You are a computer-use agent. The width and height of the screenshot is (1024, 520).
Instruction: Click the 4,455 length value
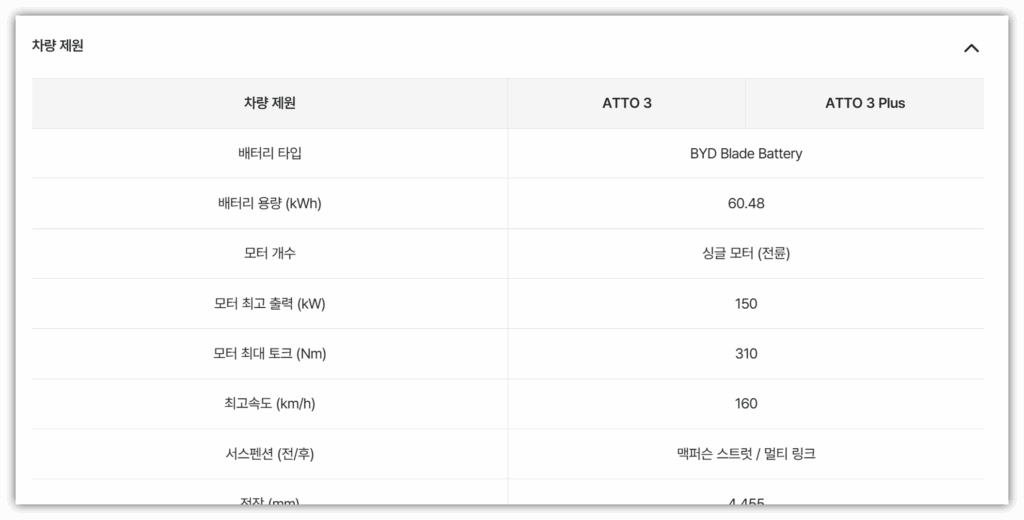tap(746, 500)
